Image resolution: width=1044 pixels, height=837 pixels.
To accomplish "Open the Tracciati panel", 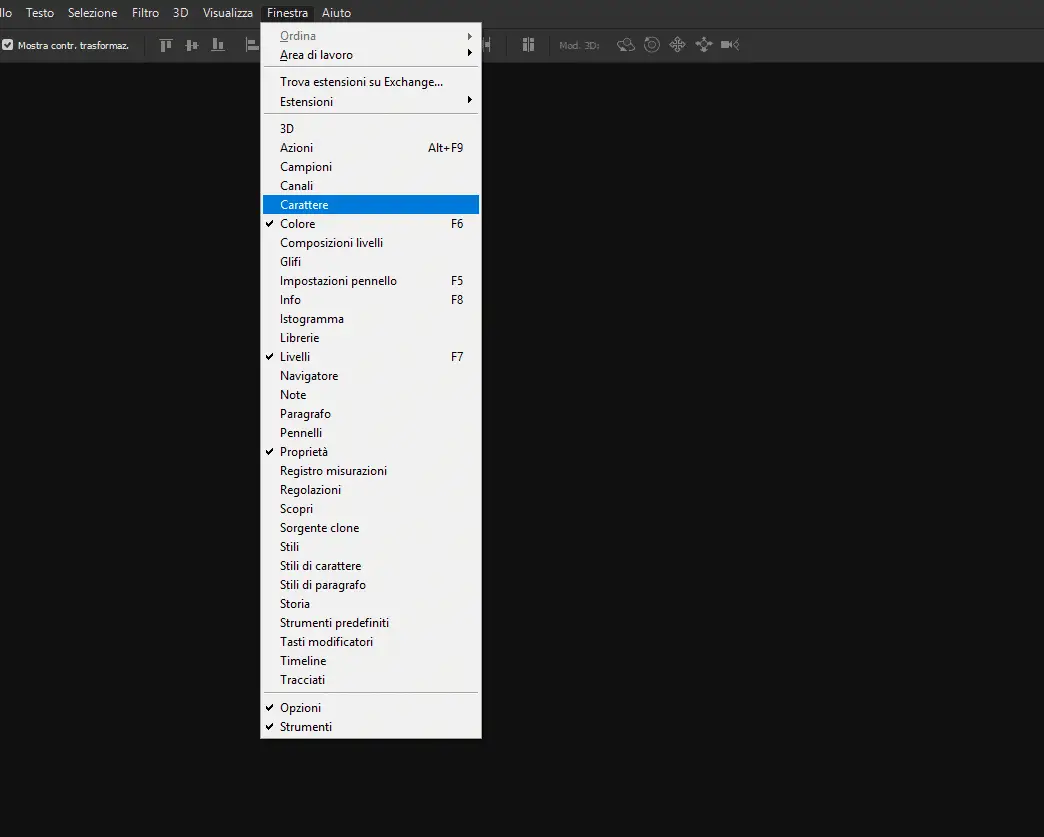I will 371,679.
